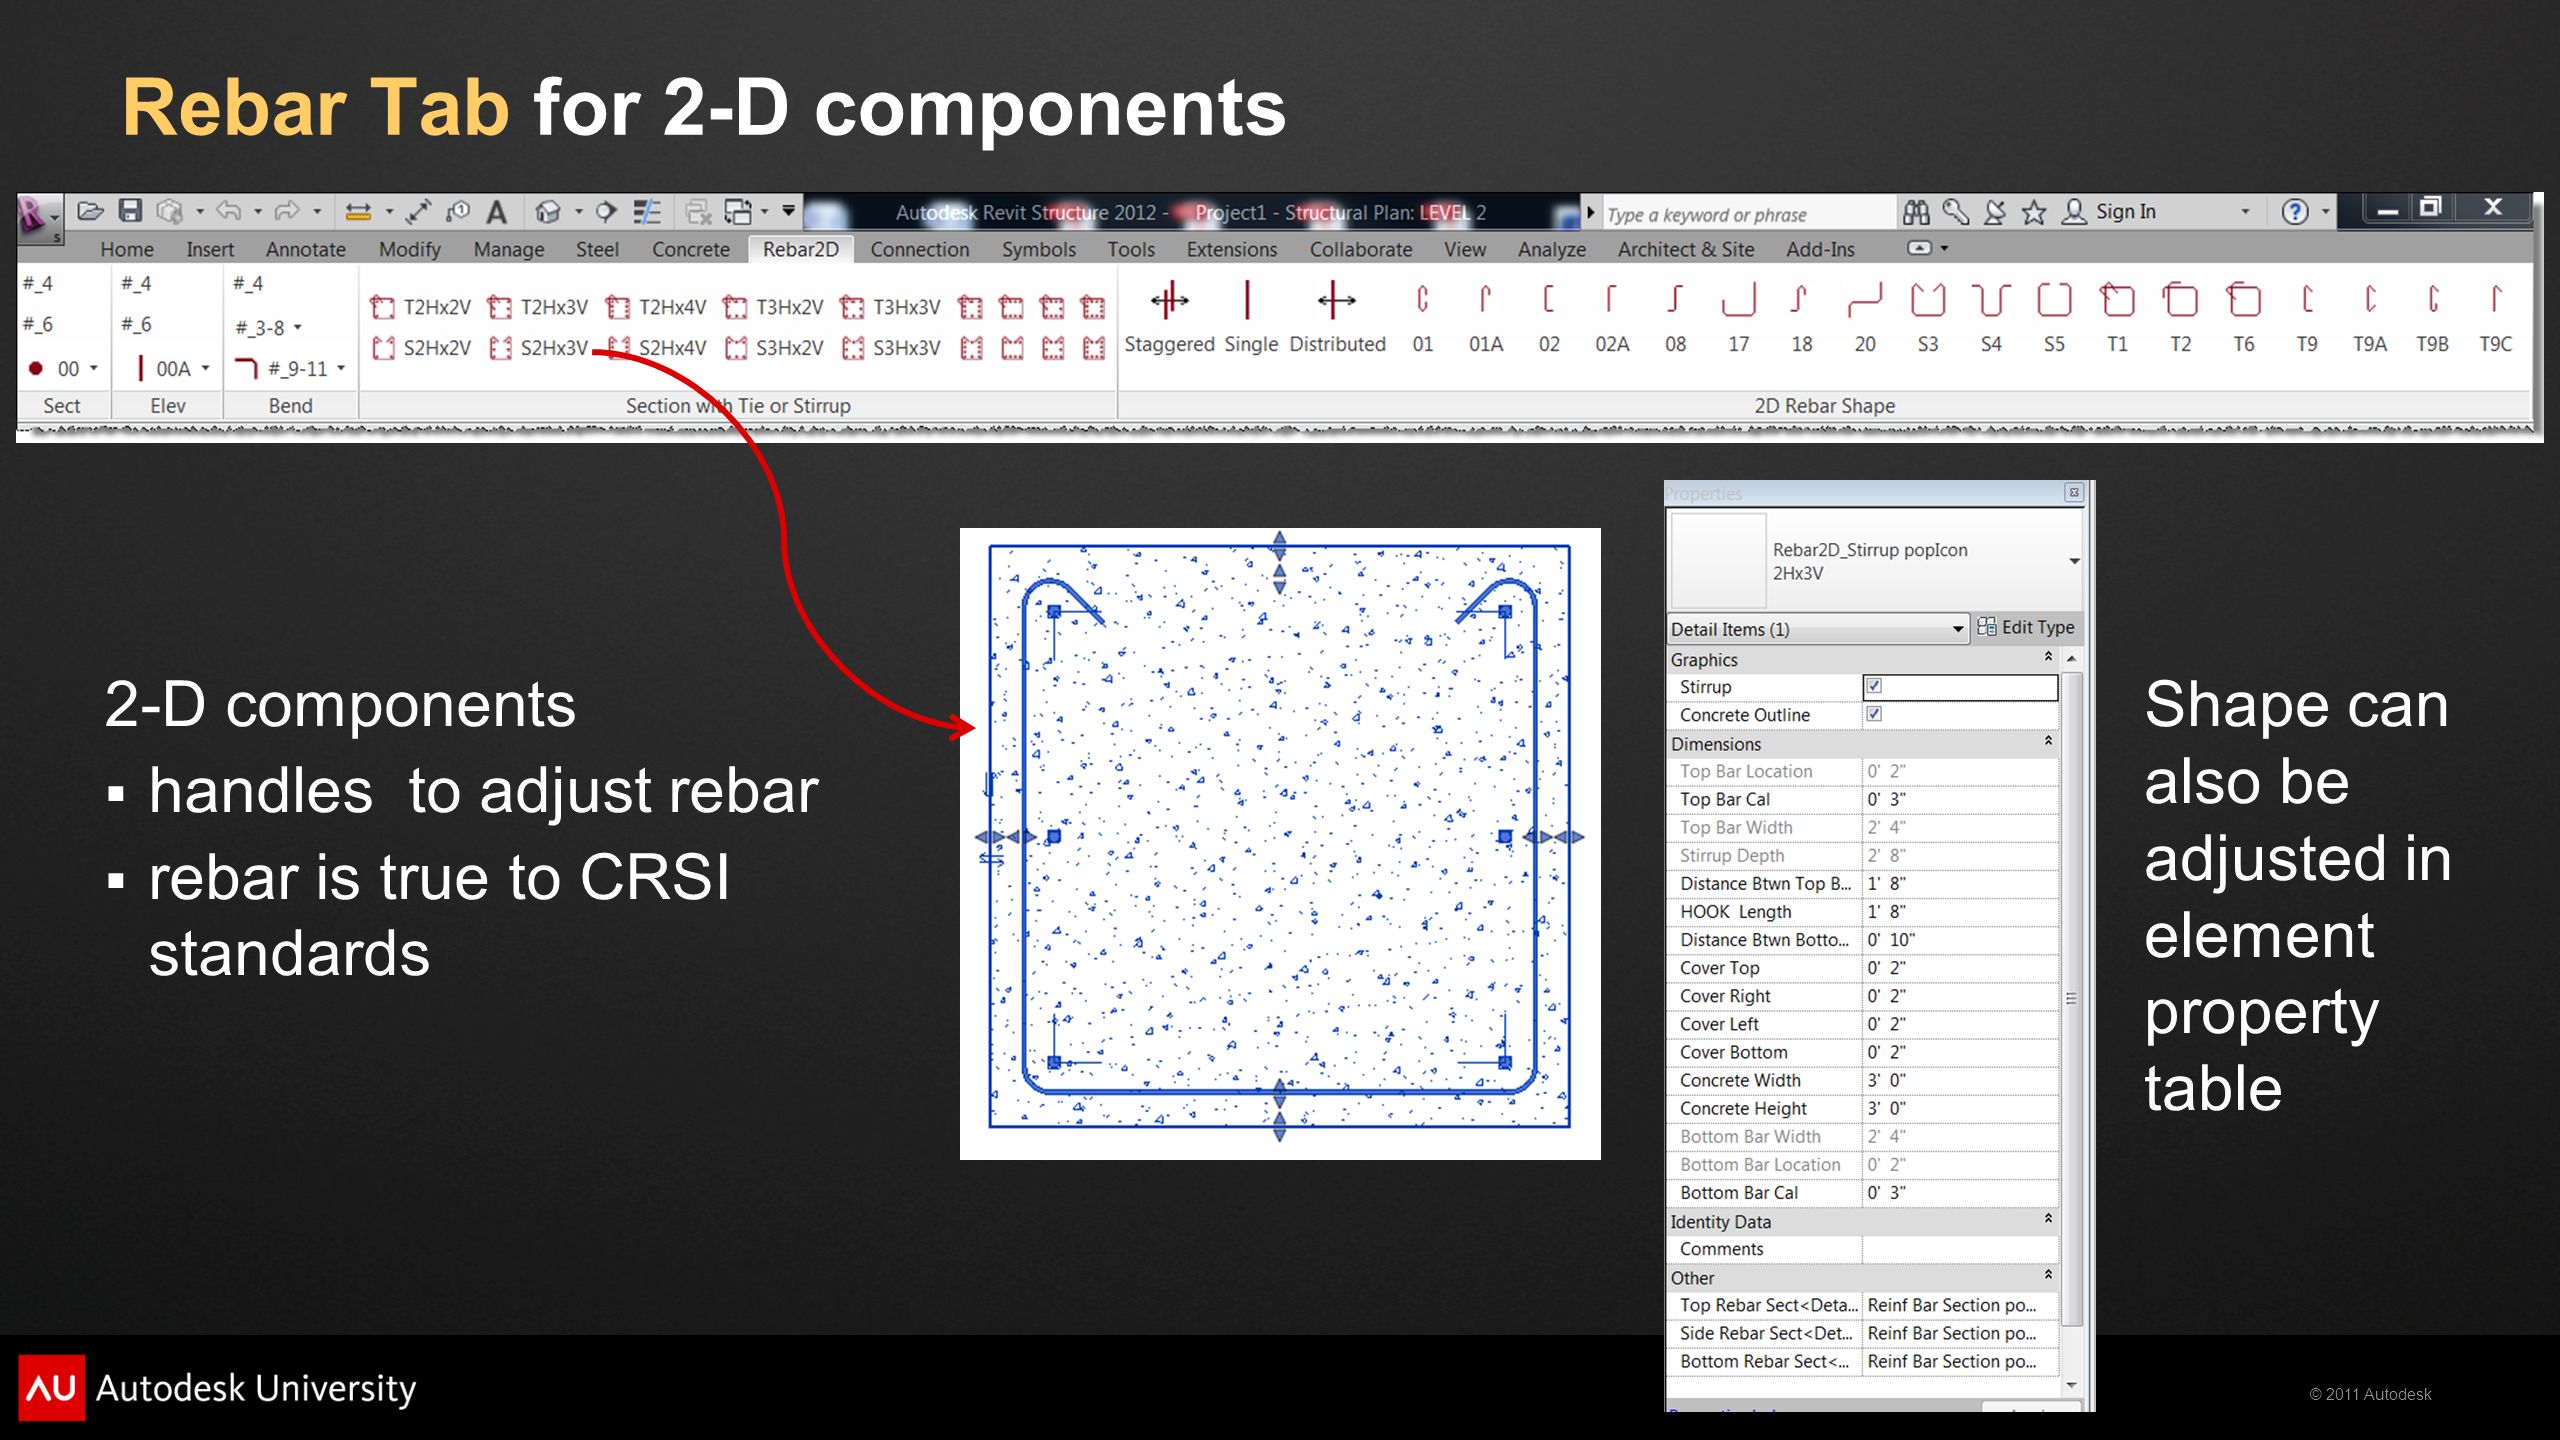Image resolution: width=2560 pixels, height=1440 pixels.
Task: Select 2D rebar shape 17
Action: coord(1738,318)
